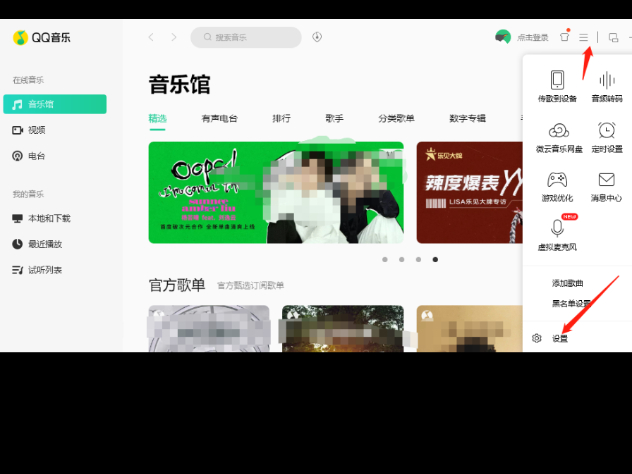Open 最近播放 in the sidebar
Viewport: 632px width, 474px height.
[x=37, y=244]
